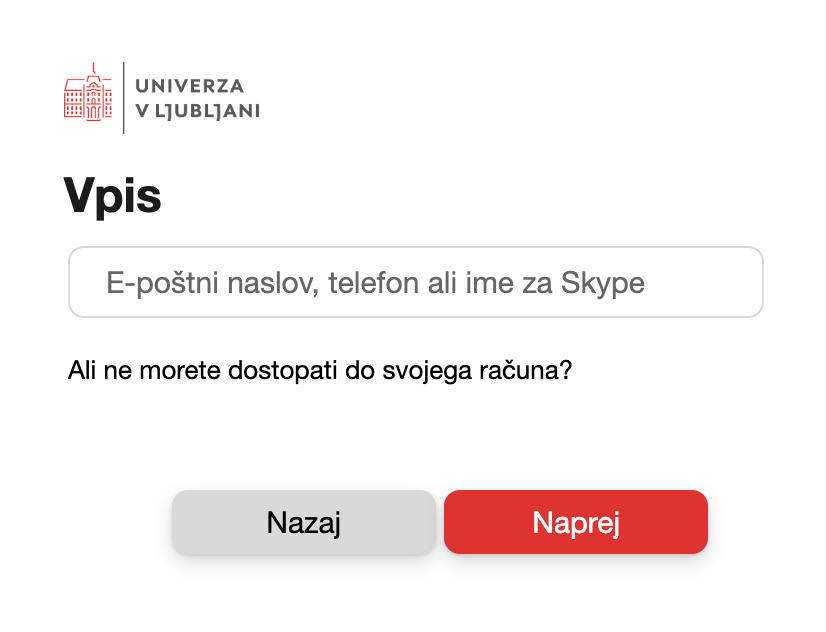The height and width of the screenshot is (632, 826).
Task: Click the red university building emblem
Action: [88, 96]
